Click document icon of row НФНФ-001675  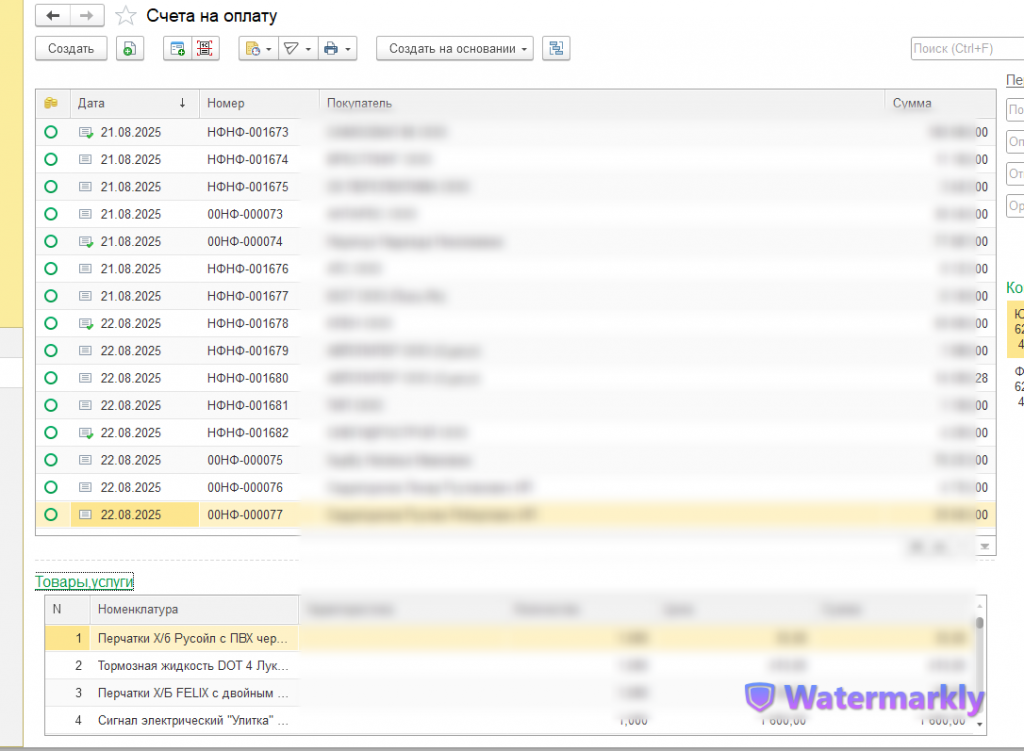(85, 187)
